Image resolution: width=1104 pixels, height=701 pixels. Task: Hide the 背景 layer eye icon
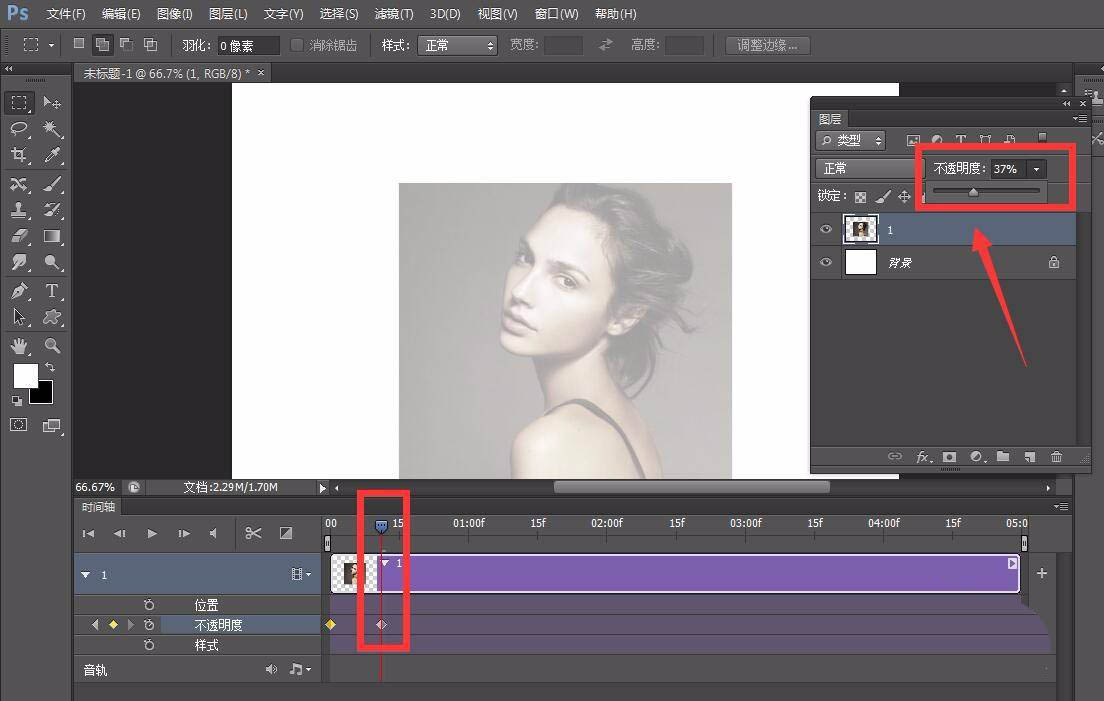(x=825, y=263)
